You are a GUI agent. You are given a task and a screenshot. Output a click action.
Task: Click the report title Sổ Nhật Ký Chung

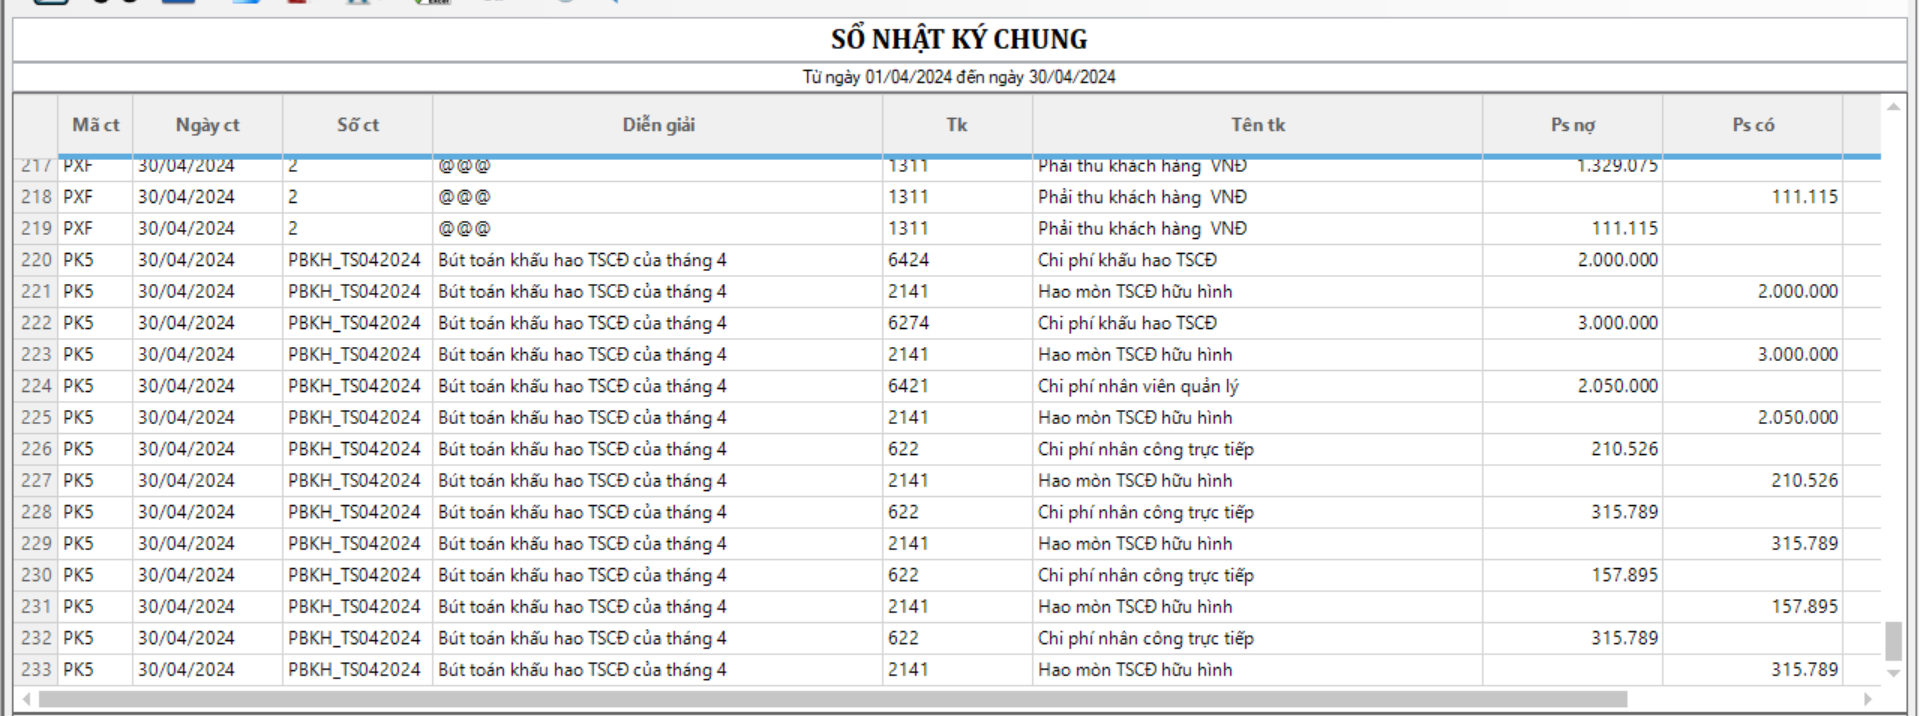[959, 40]
